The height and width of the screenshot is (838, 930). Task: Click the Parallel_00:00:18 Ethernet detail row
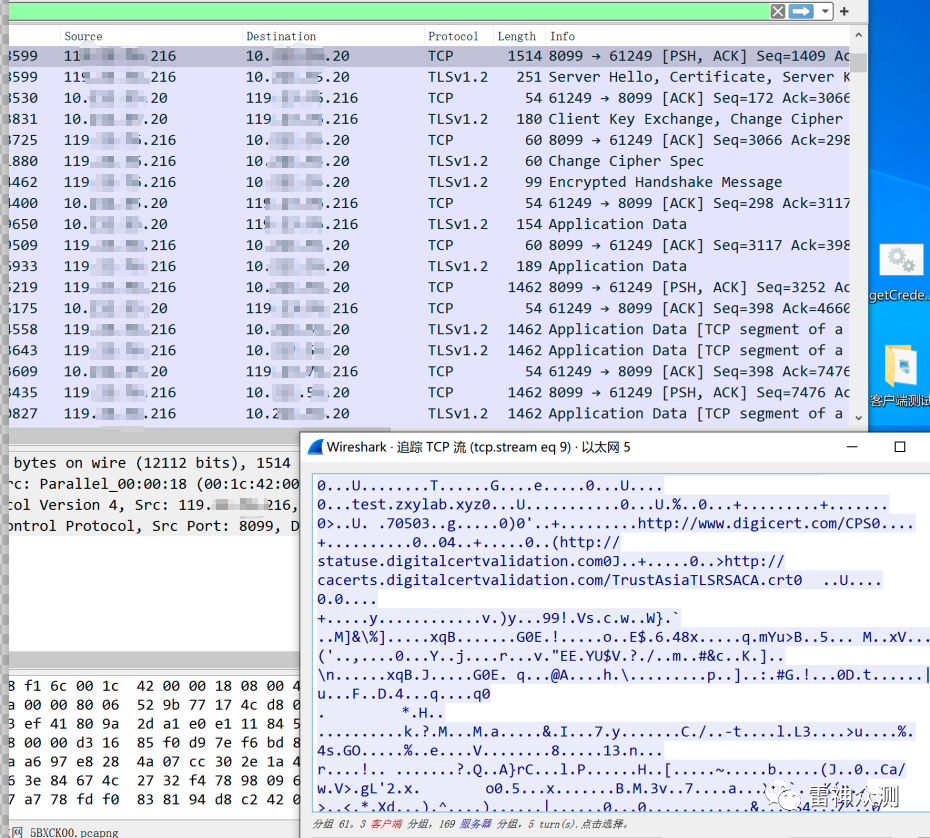pyautogui.click(x=154, y=484)
